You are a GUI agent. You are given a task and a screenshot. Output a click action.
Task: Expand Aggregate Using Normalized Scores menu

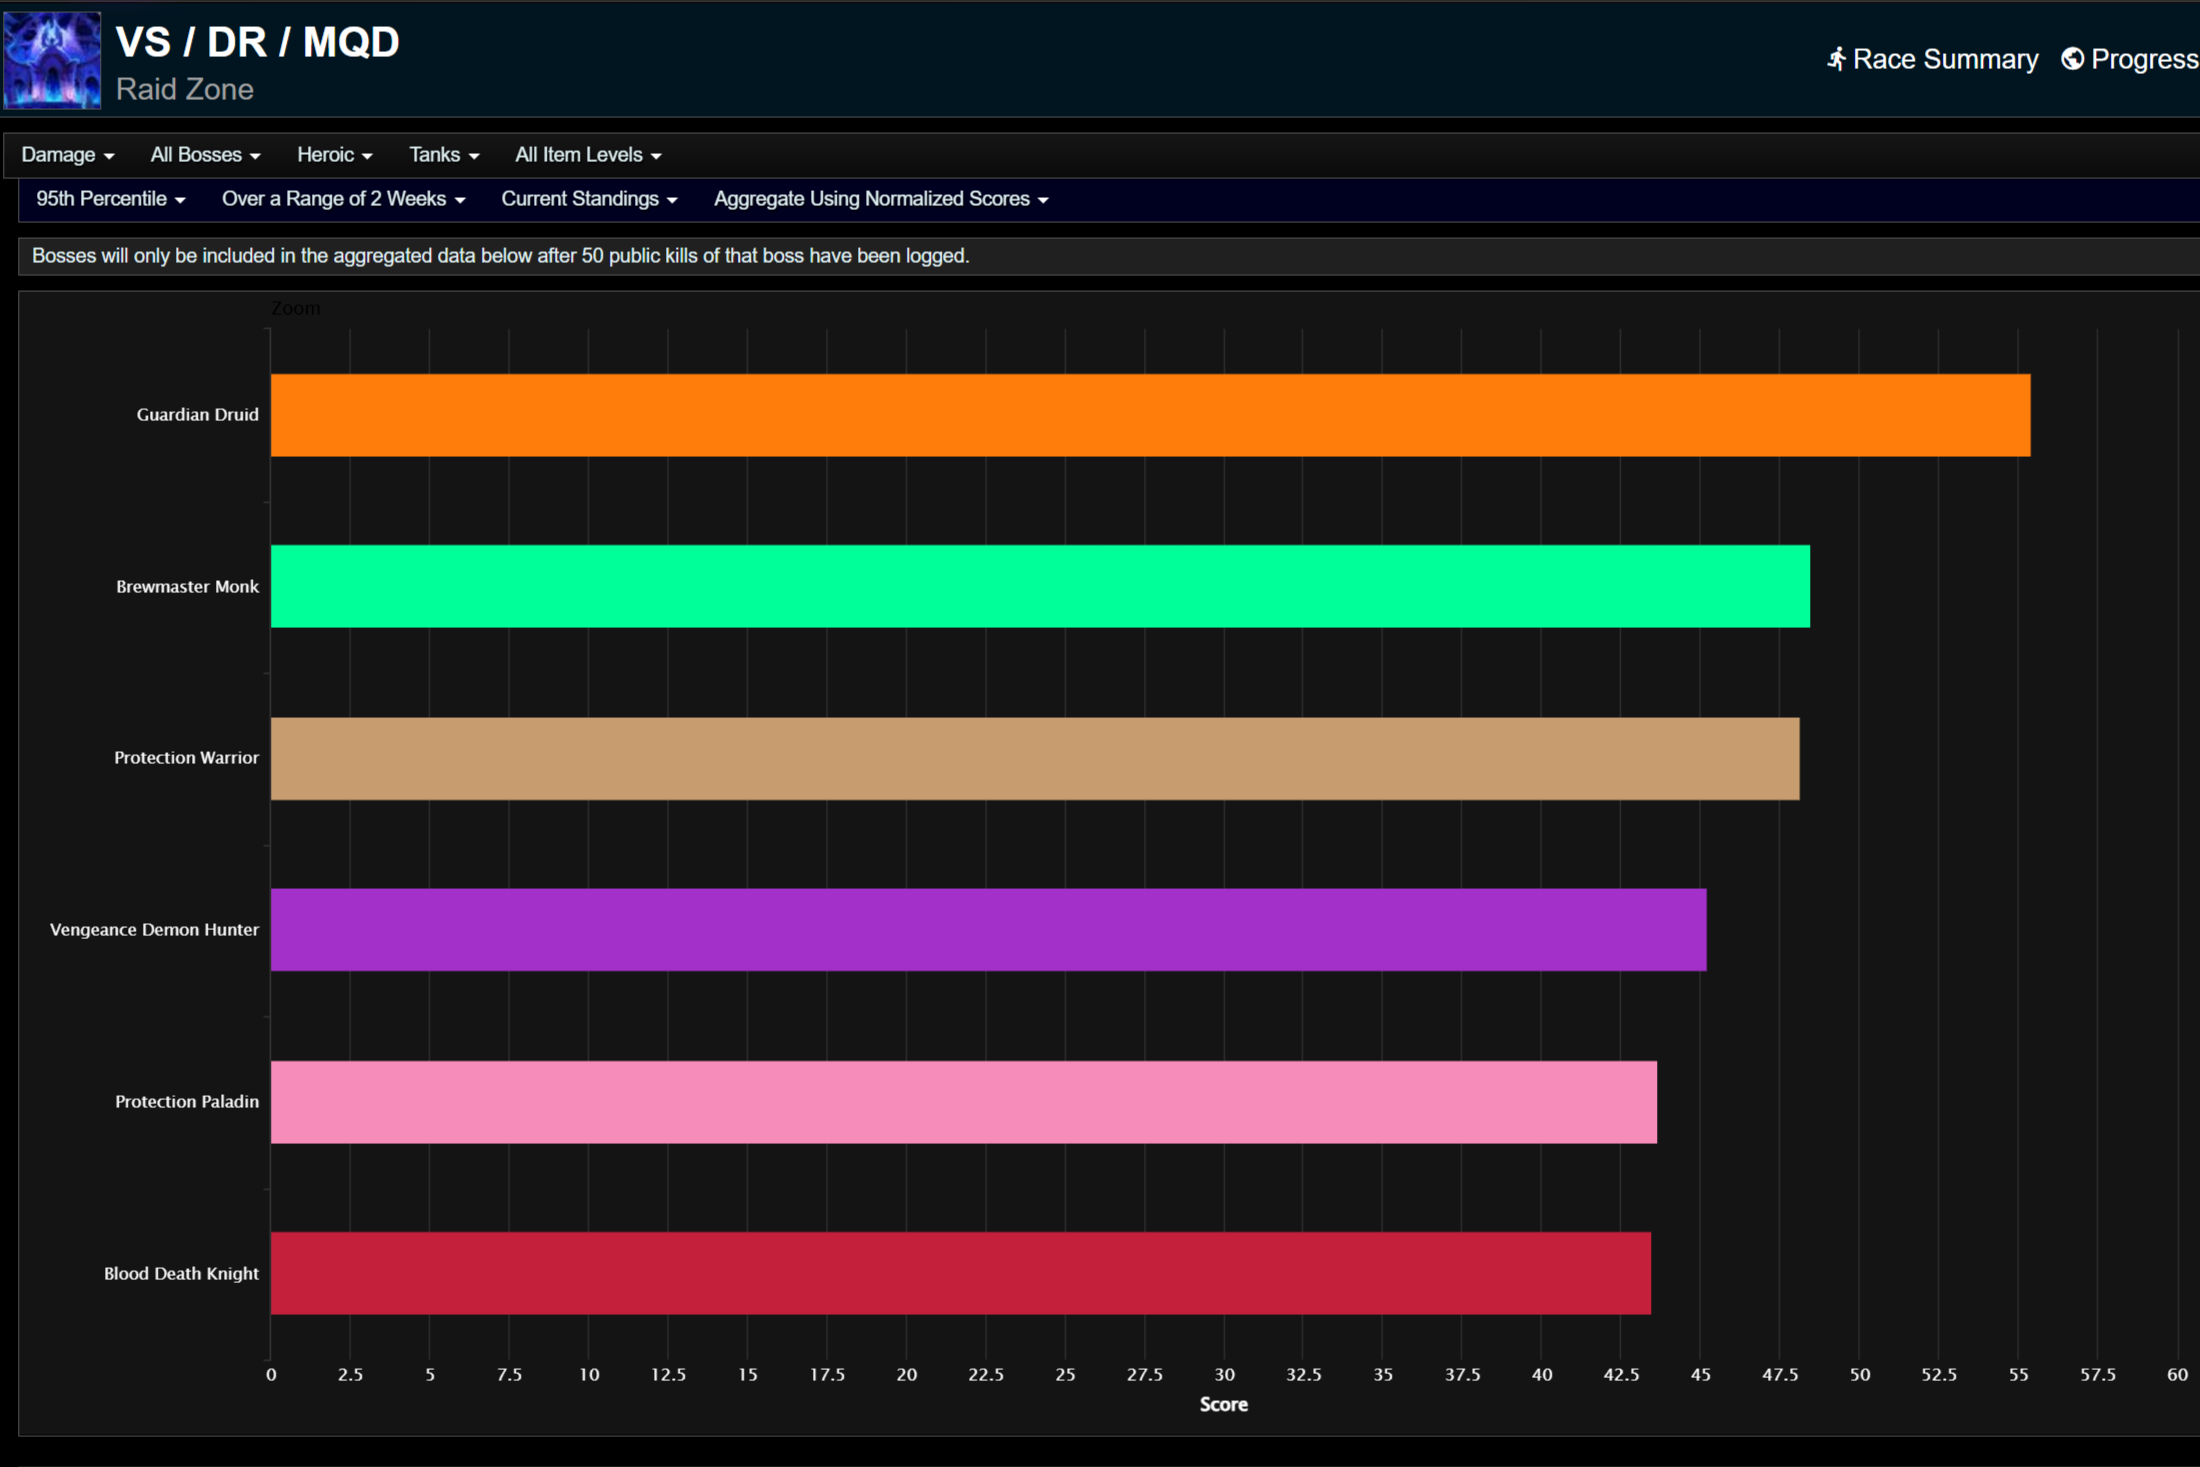(880, 199)
